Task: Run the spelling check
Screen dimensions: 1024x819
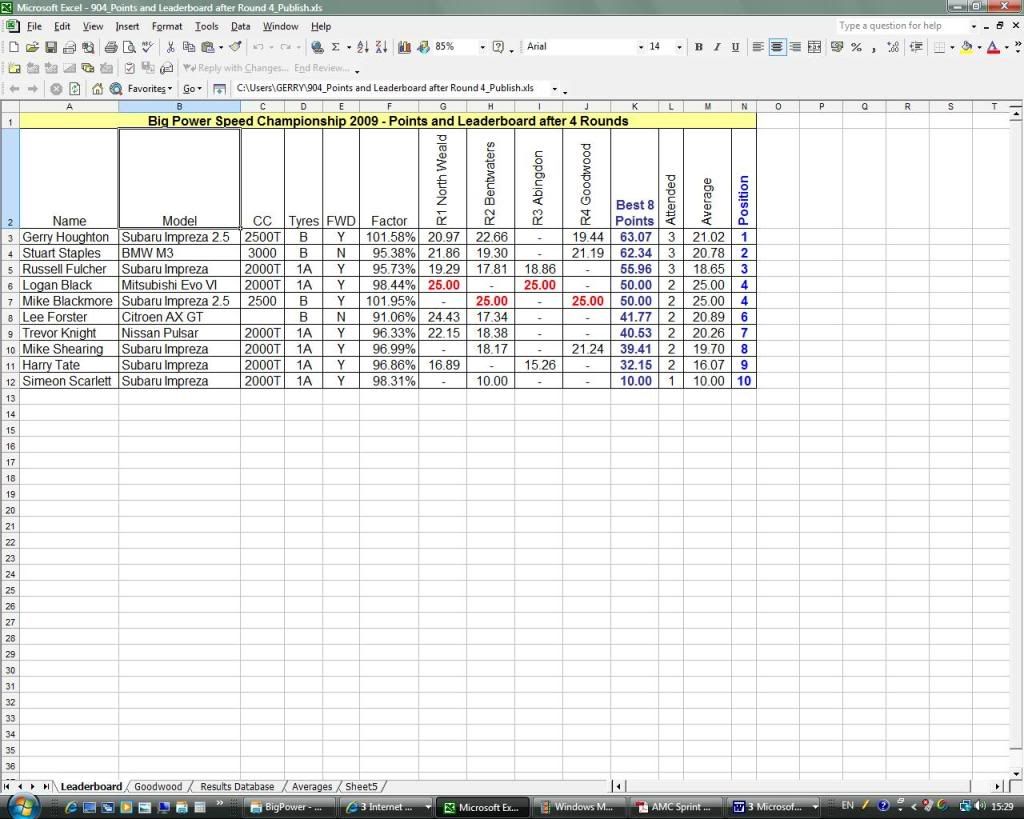Action: tap(148, 47)
